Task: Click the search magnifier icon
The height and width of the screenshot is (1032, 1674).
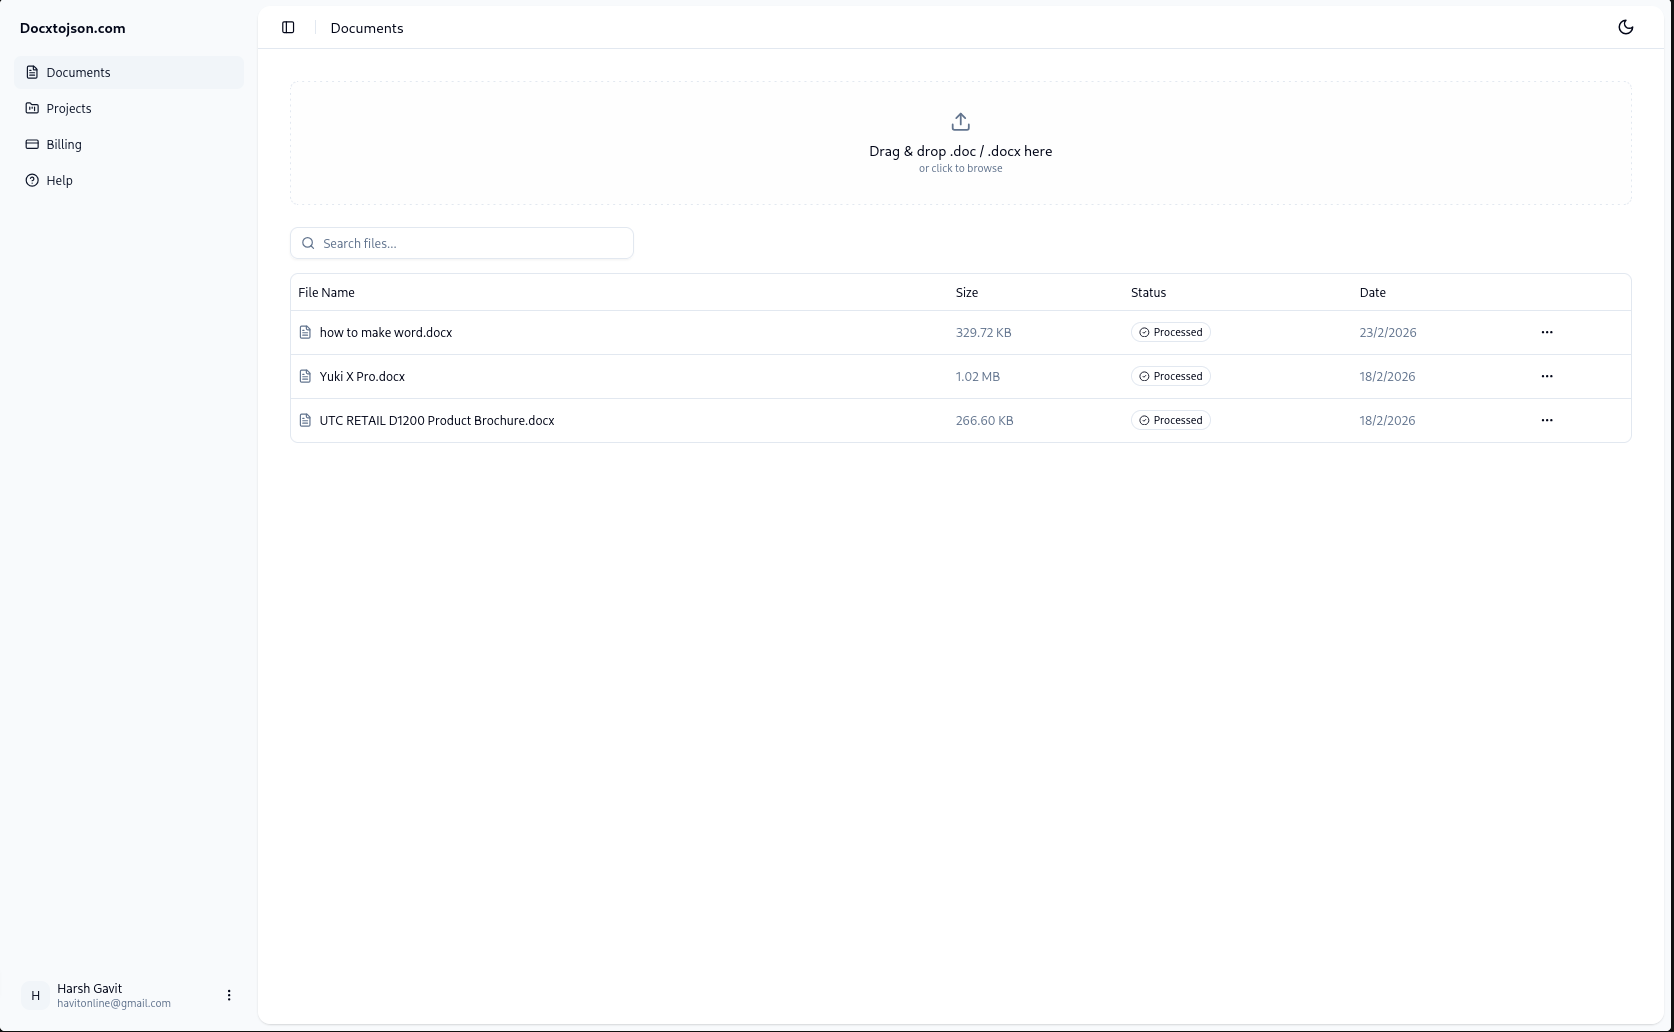Action: (x=308, y=243)
